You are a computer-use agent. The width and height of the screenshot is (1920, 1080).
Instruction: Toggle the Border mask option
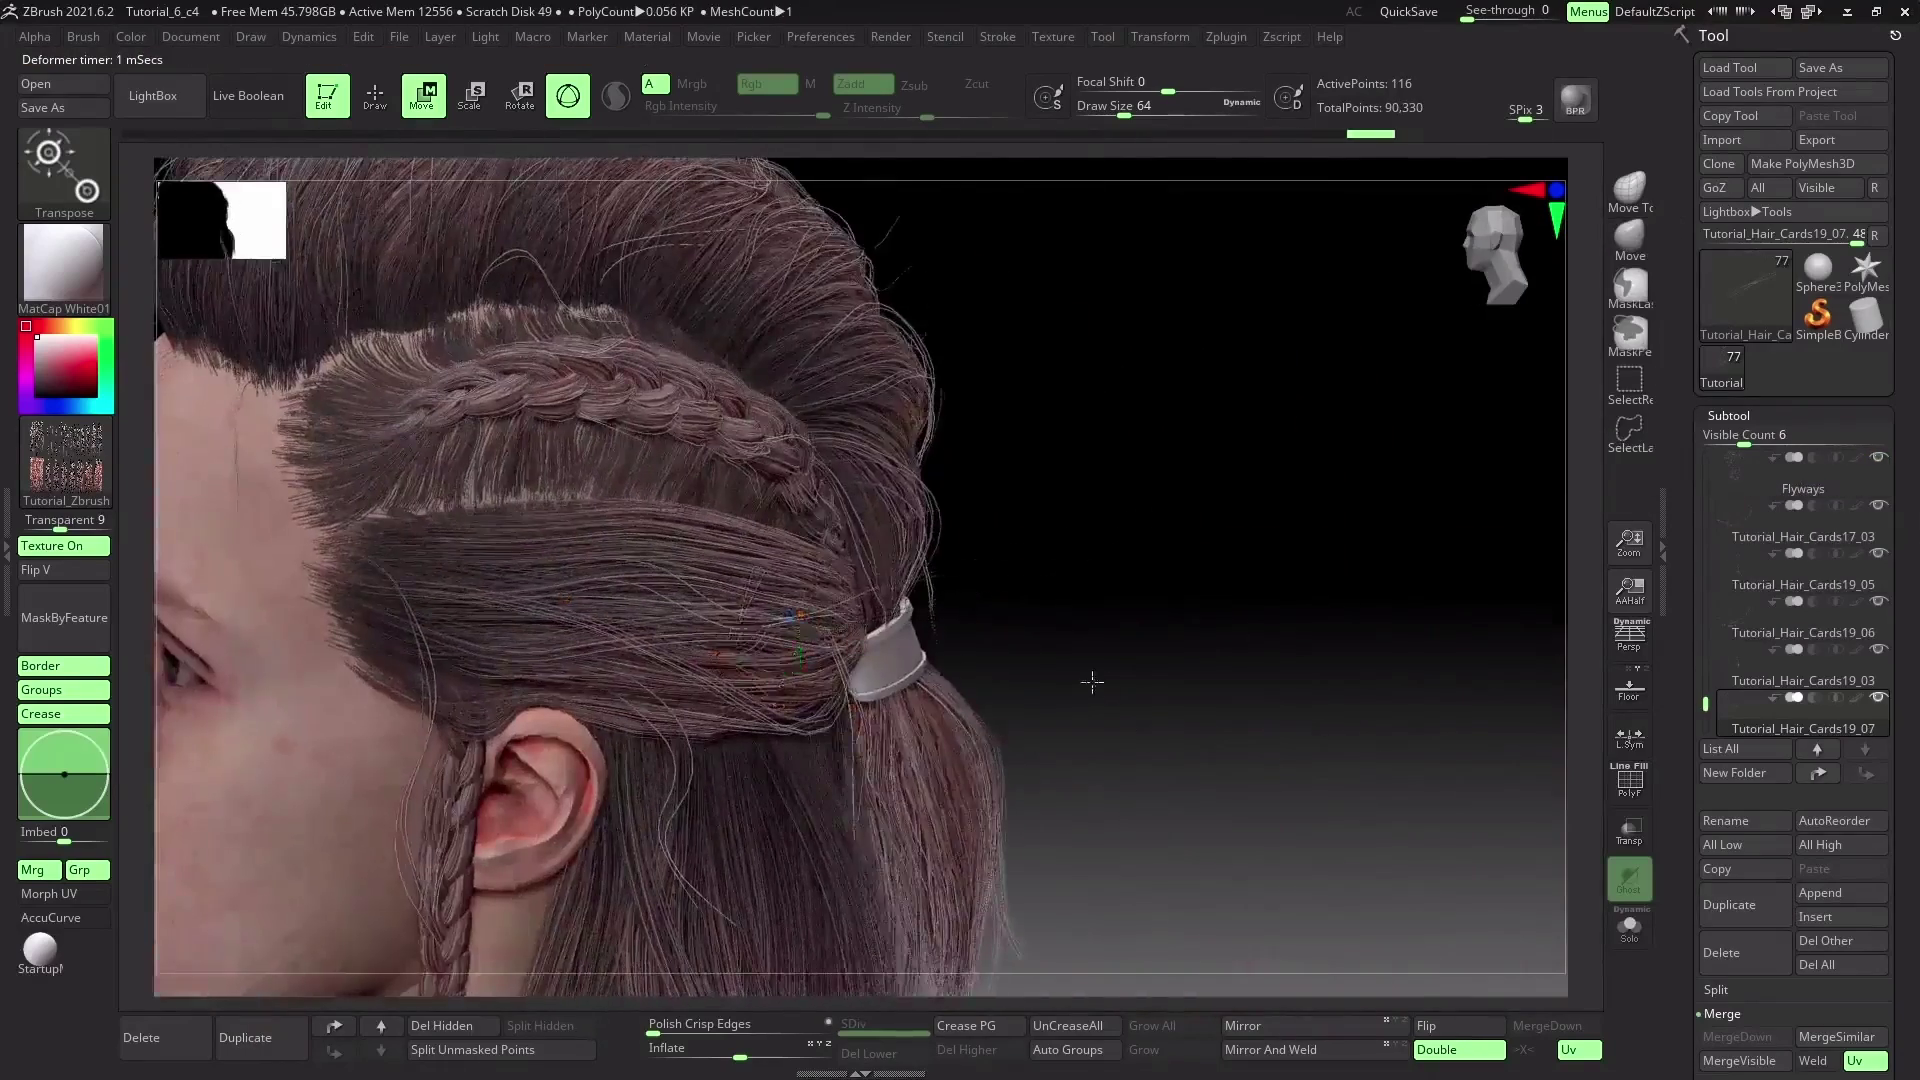click(x=64, y=666)
